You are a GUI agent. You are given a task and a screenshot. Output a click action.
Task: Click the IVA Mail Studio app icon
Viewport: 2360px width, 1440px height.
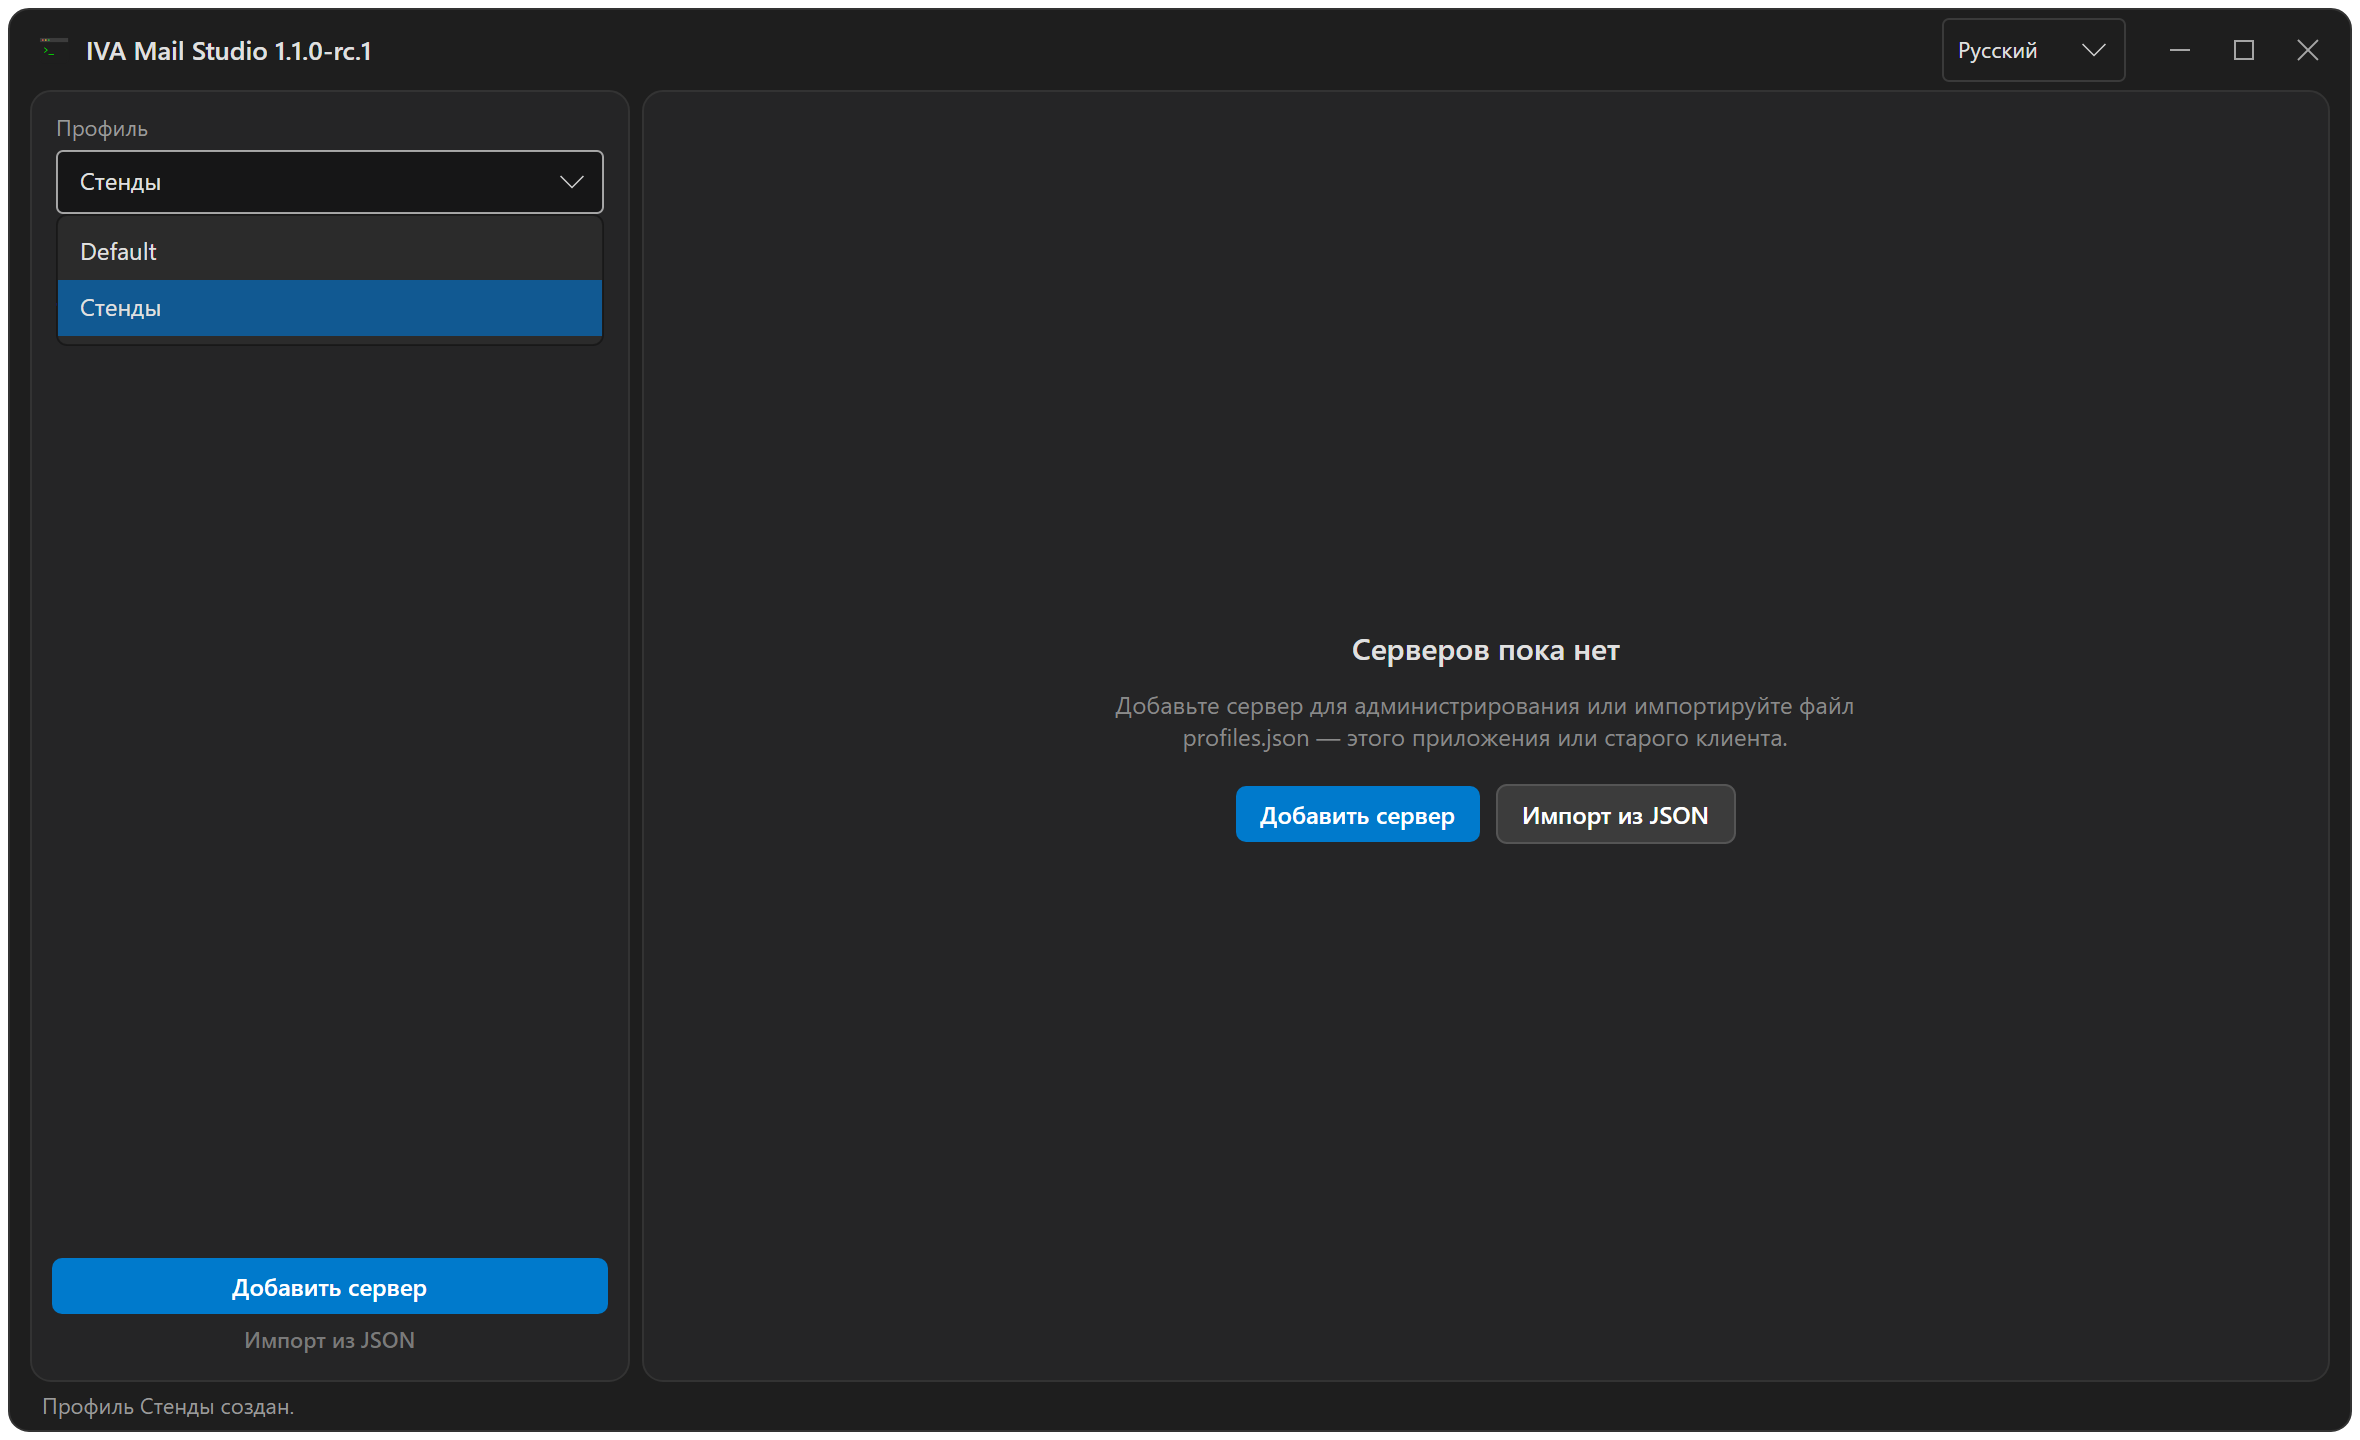[x=53, y=47]
